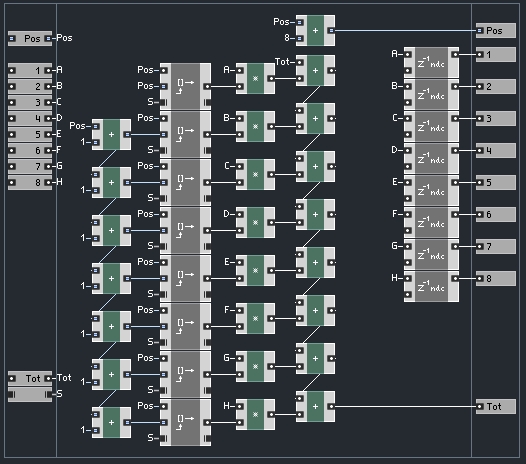The image size is (526, 464).
Task: Select the Pos input port module
Action: point(30,39)
